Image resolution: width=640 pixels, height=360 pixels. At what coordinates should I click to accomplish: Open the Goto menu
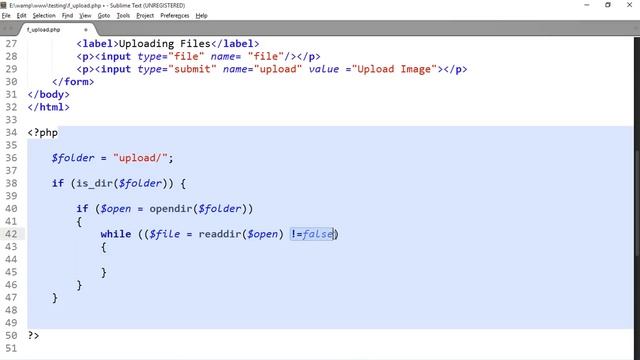(x=104, y=16)
